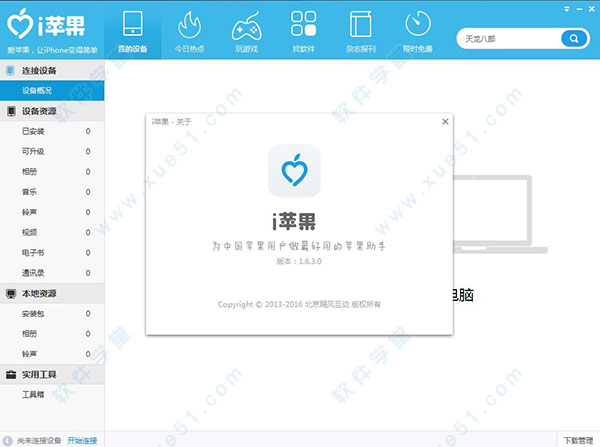Click the 连接设备 phone icon in sidebar
This screenshot has height=447, width=600.
(10, 70)
